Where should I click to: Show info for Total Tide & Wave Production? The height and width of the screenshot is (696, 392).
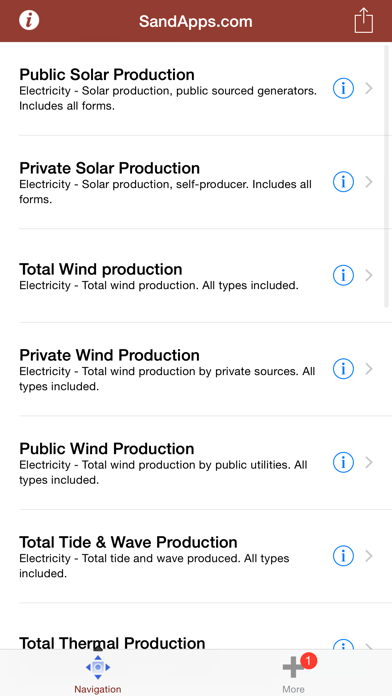click(x=343, y=556)
